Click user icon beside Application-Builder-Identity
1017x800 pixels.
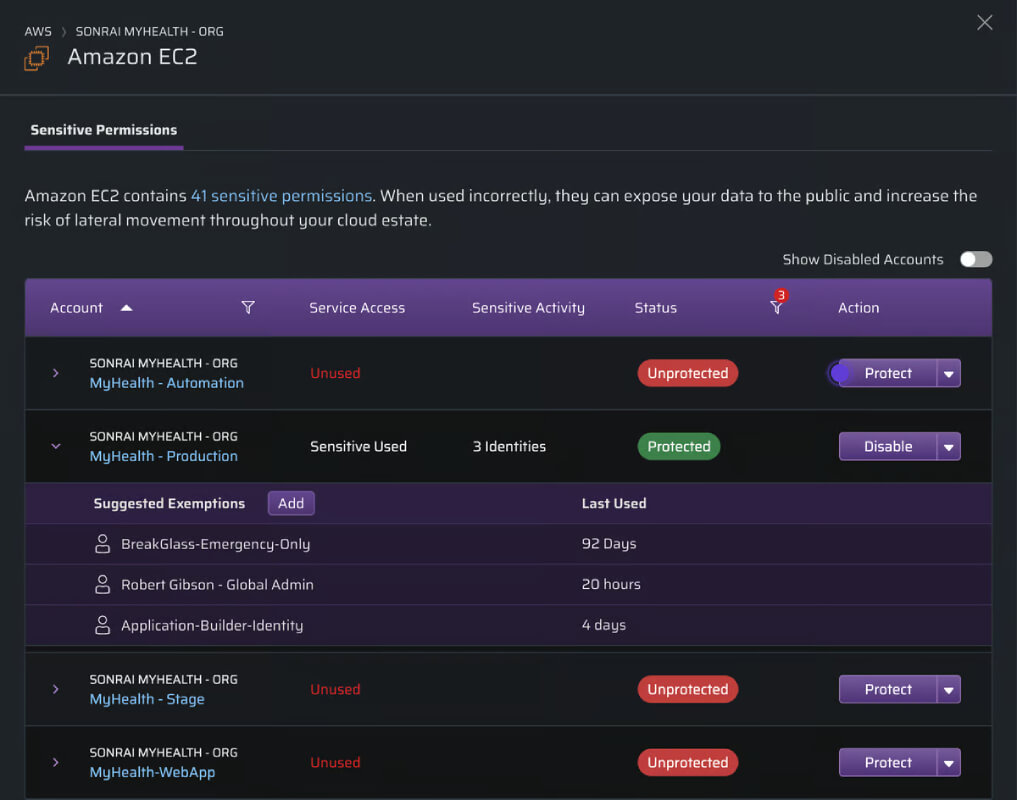tap(102, 625)
